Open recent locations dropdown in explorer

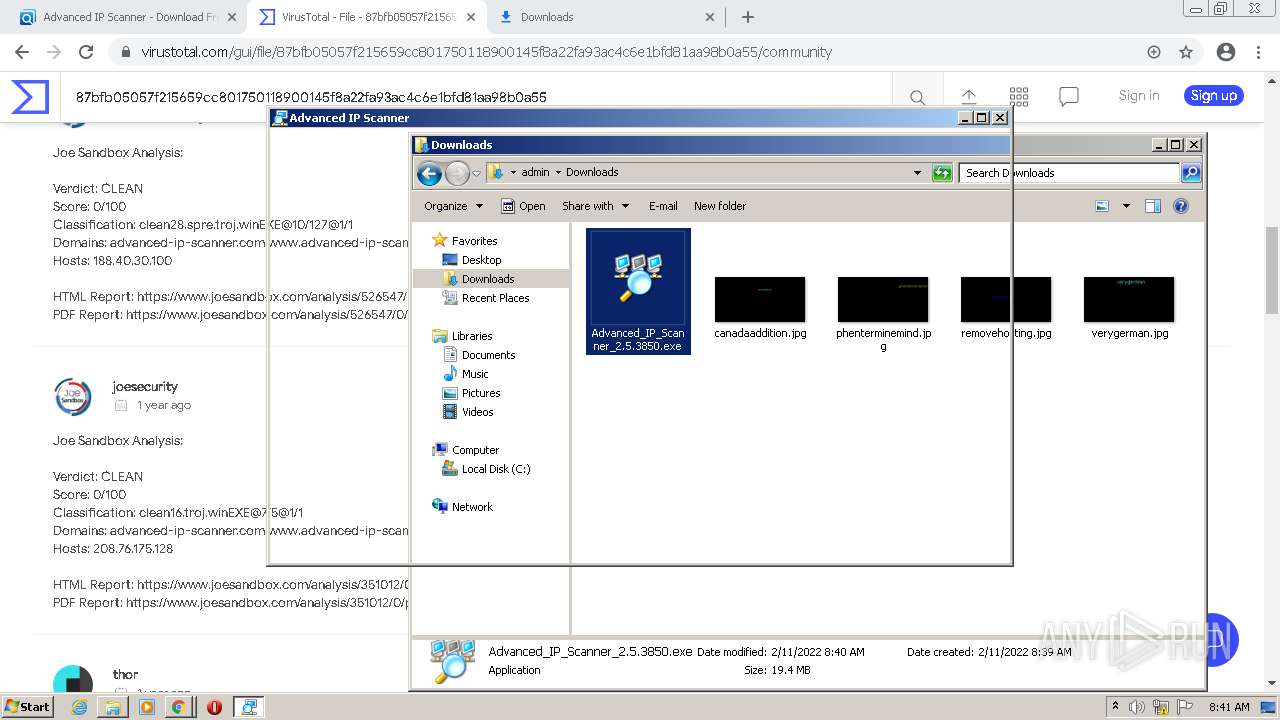476,173
